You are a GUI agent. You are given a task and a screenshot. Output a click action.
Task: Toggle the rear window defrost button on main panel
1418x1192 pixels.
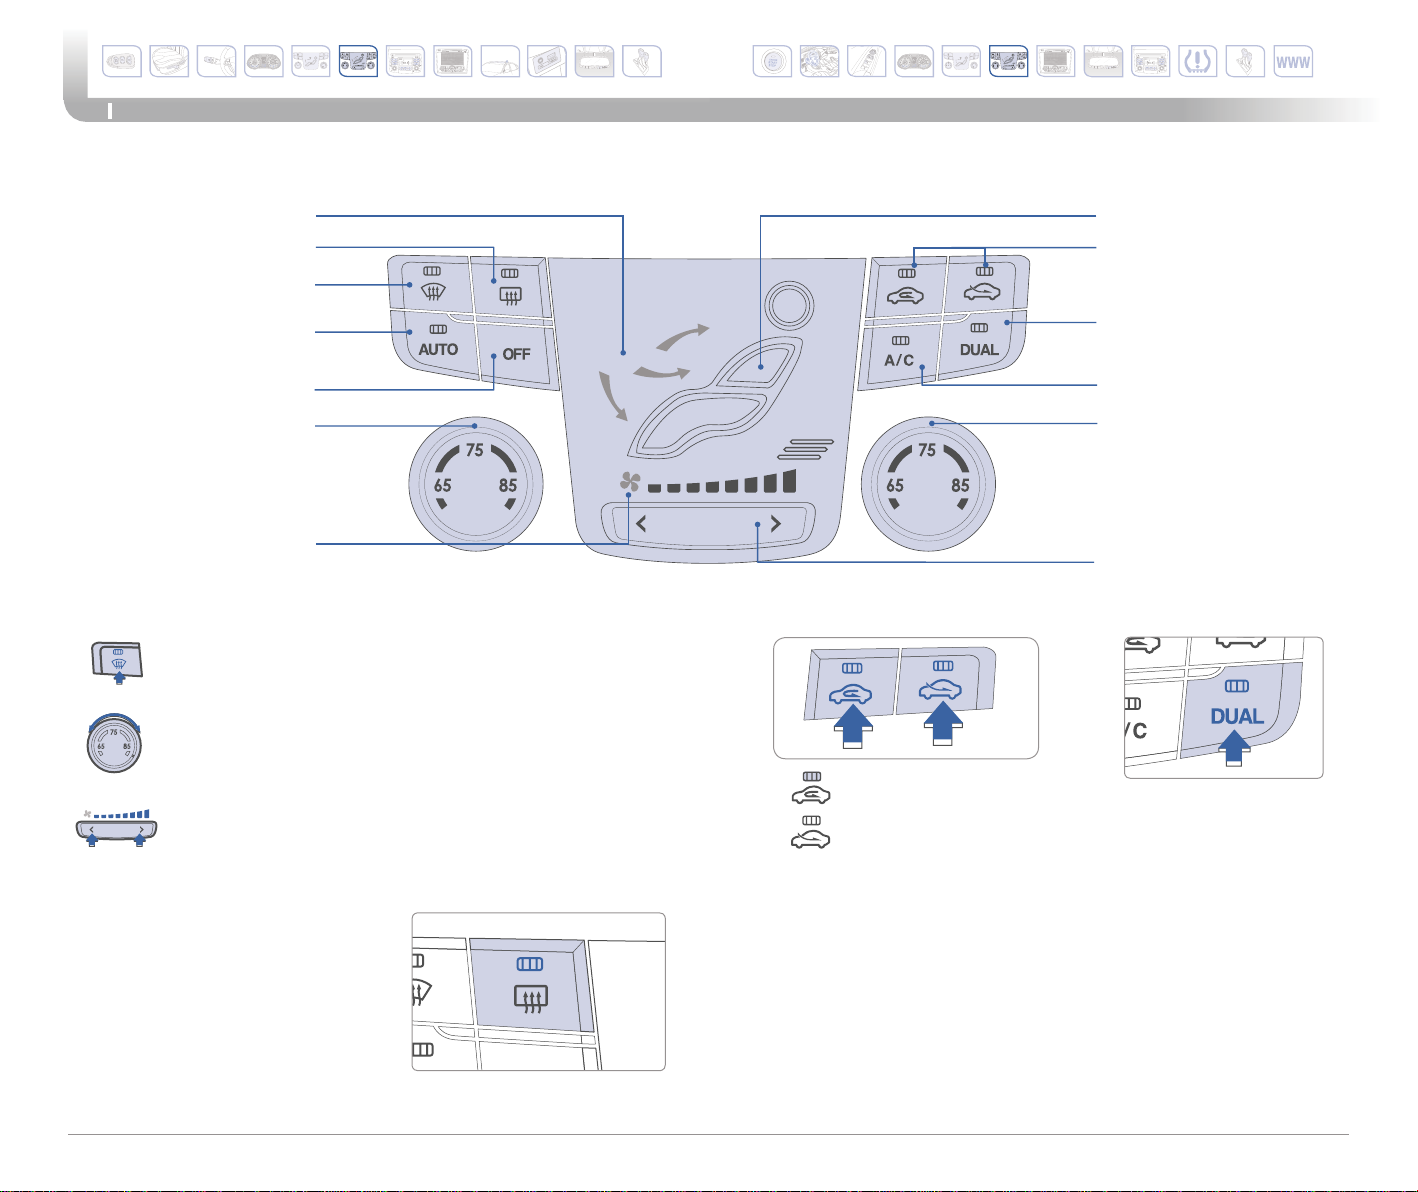509,287
